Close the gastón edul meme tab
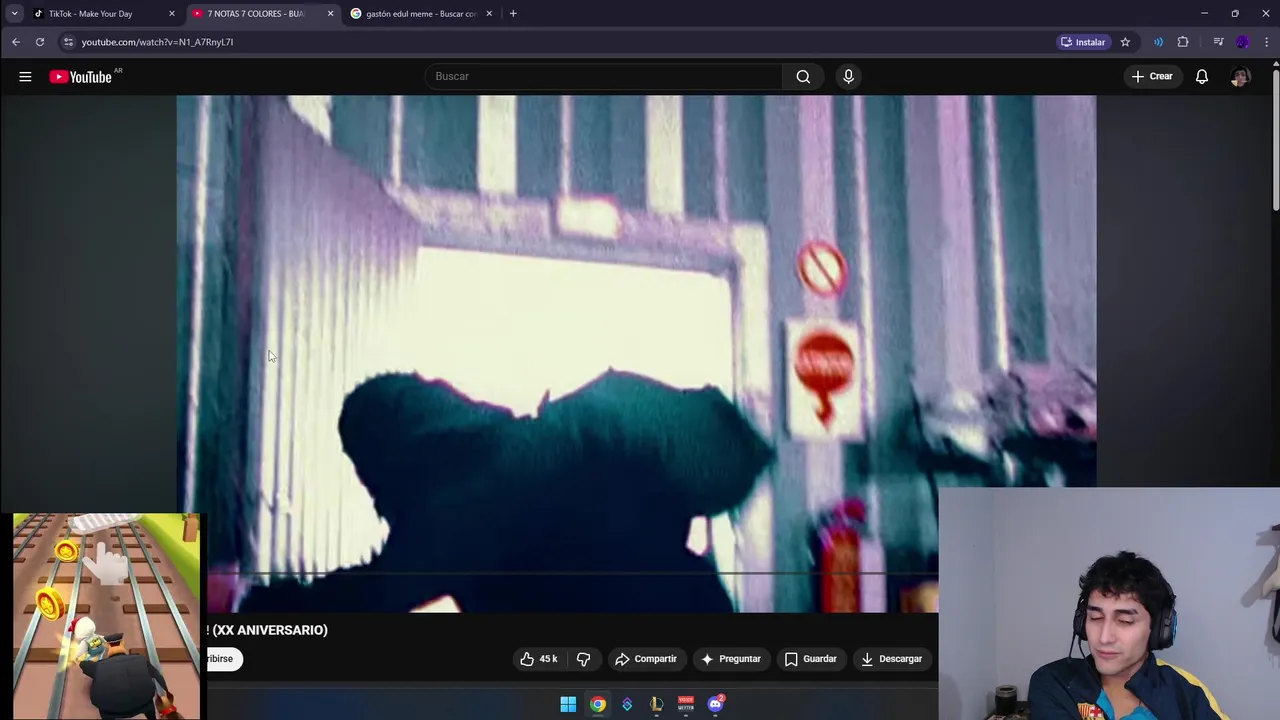The image size is (1280, 720). 490,14
